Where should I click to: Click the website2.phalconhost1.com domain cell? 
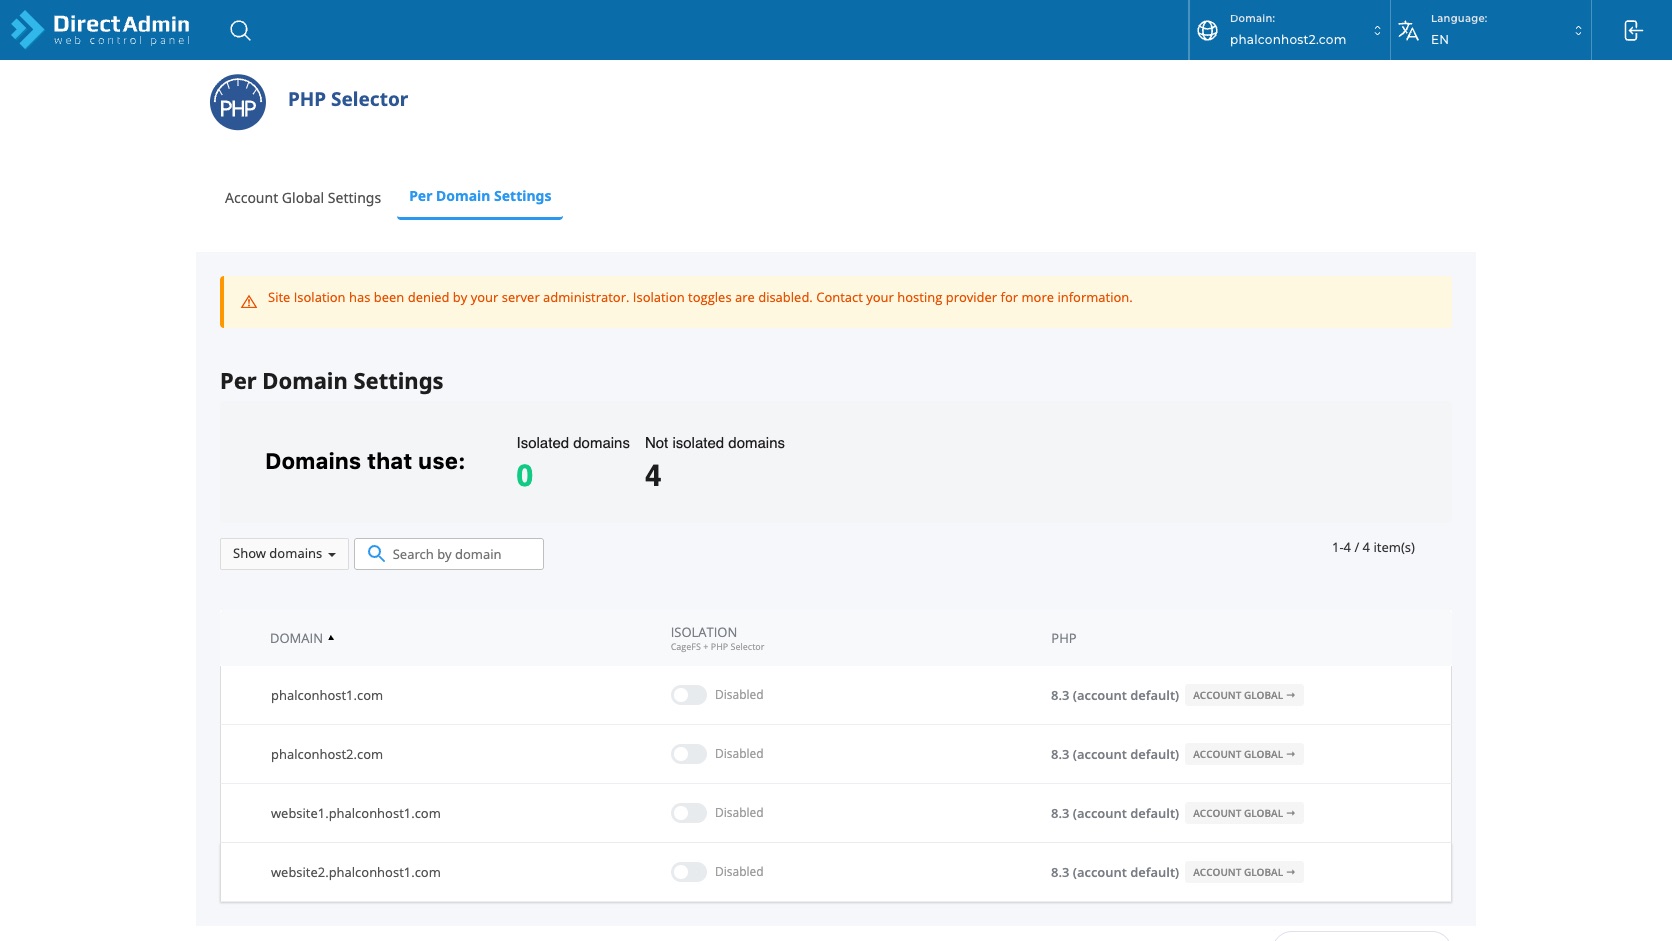coord(356,872)
